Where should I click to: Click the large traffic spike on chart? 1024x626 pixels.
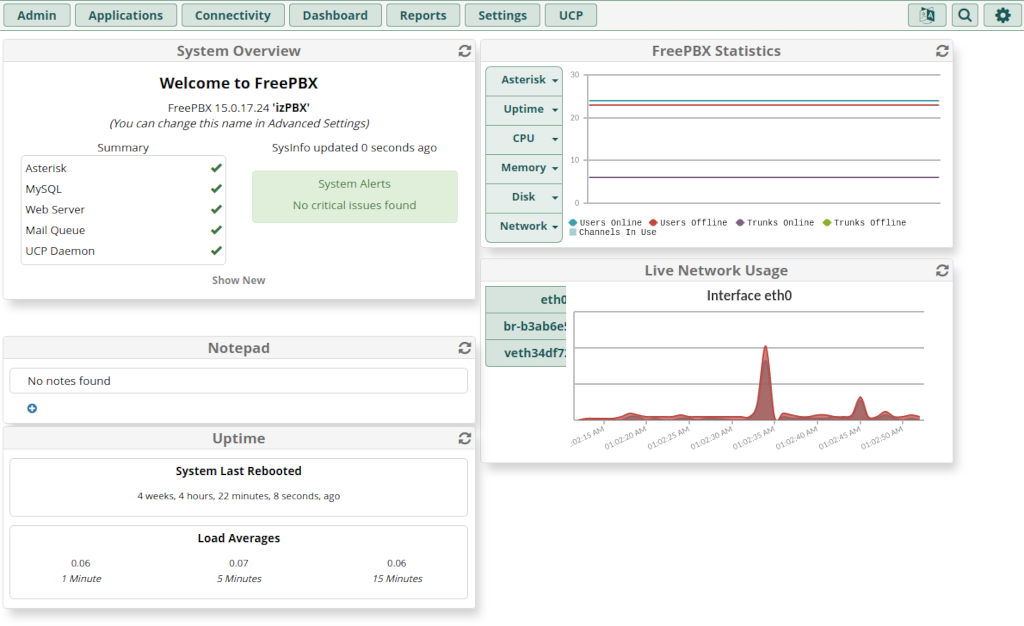pos(765,385)
